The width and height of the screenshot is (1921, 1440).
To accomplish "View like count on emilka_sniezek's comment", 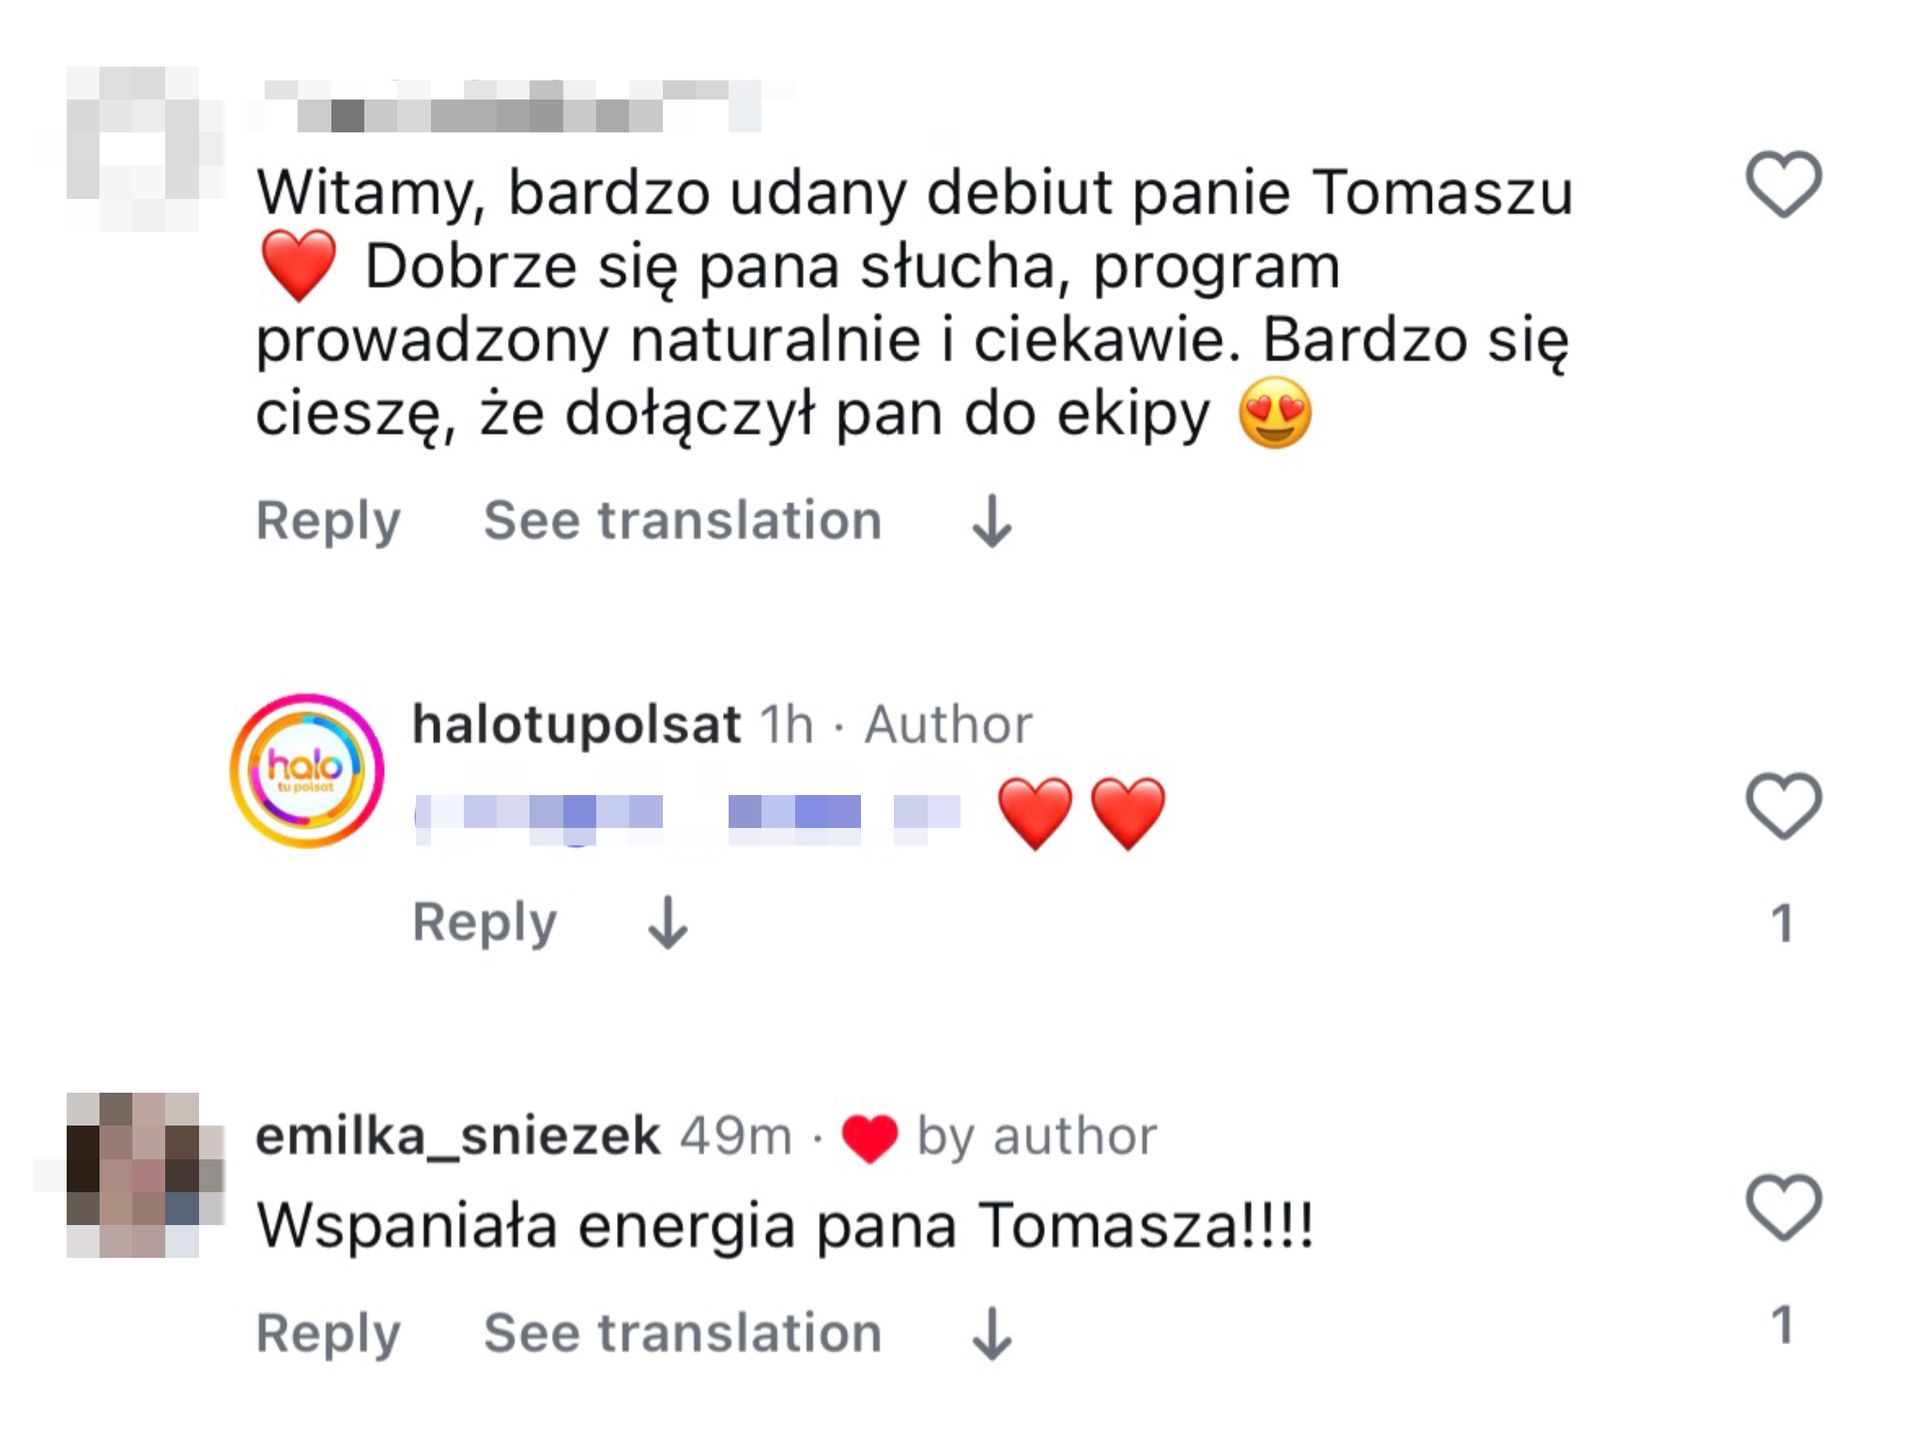I will [x=1782, y=1325].
